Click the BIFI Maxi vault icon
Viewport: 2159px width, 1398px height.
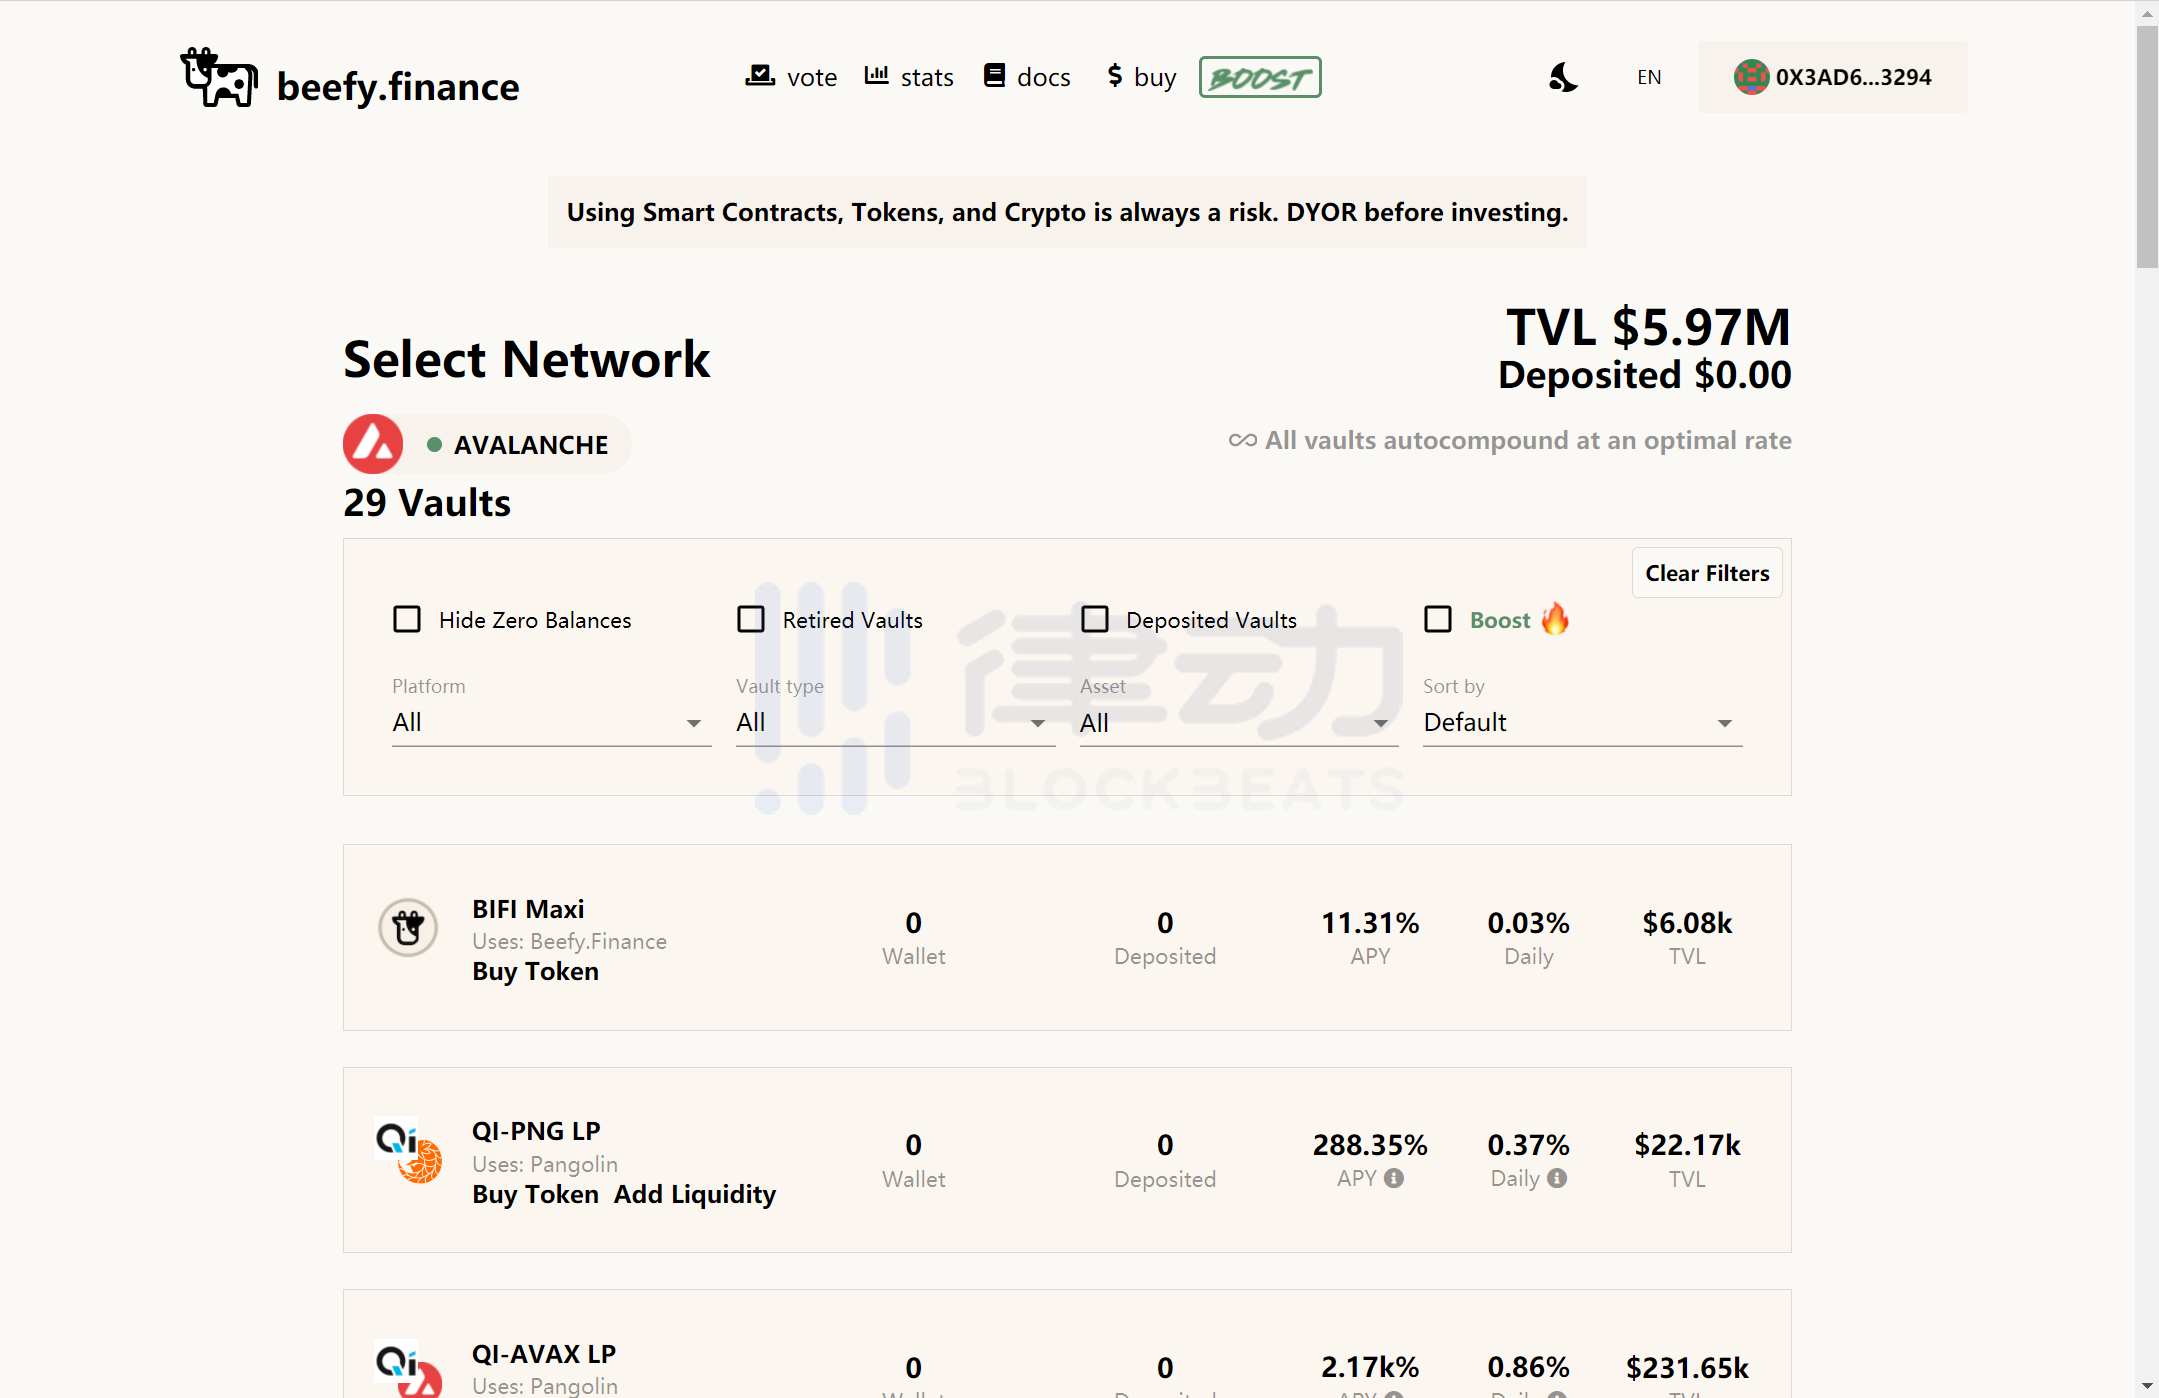click(x=408, y=928)
